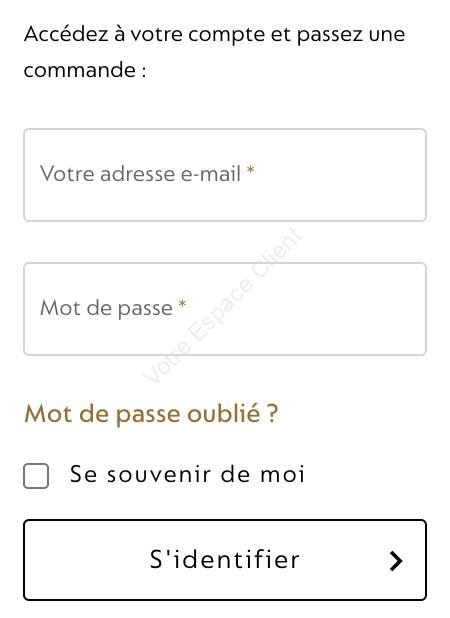Click the S'identifier button
450x618 pixels.
click(x=225, y=560)
